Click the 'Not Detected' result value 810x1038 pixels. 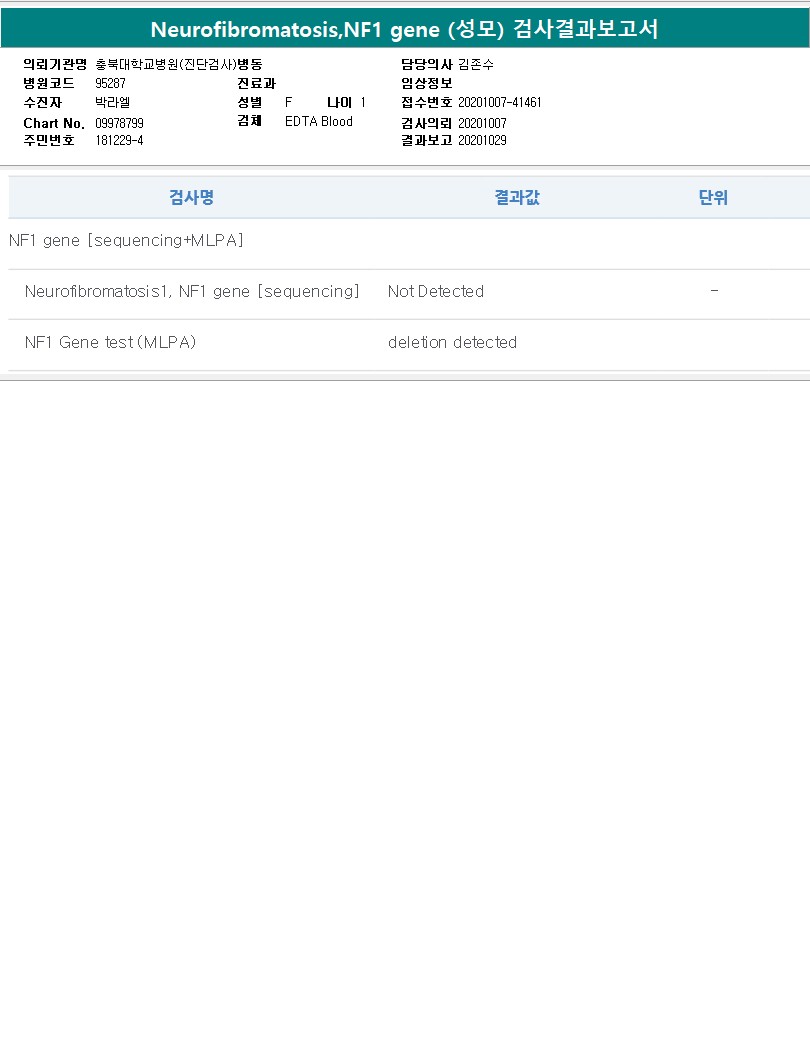436,291
